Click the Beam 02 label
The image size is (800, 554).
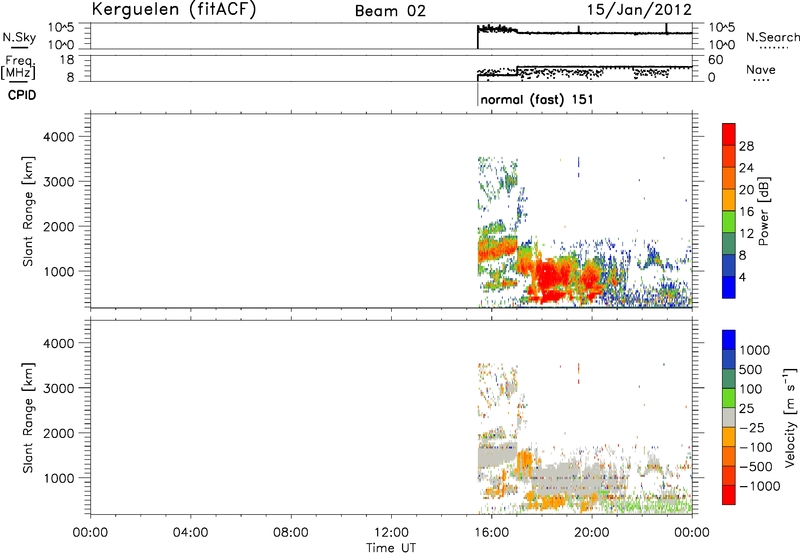tap(390, 11)
